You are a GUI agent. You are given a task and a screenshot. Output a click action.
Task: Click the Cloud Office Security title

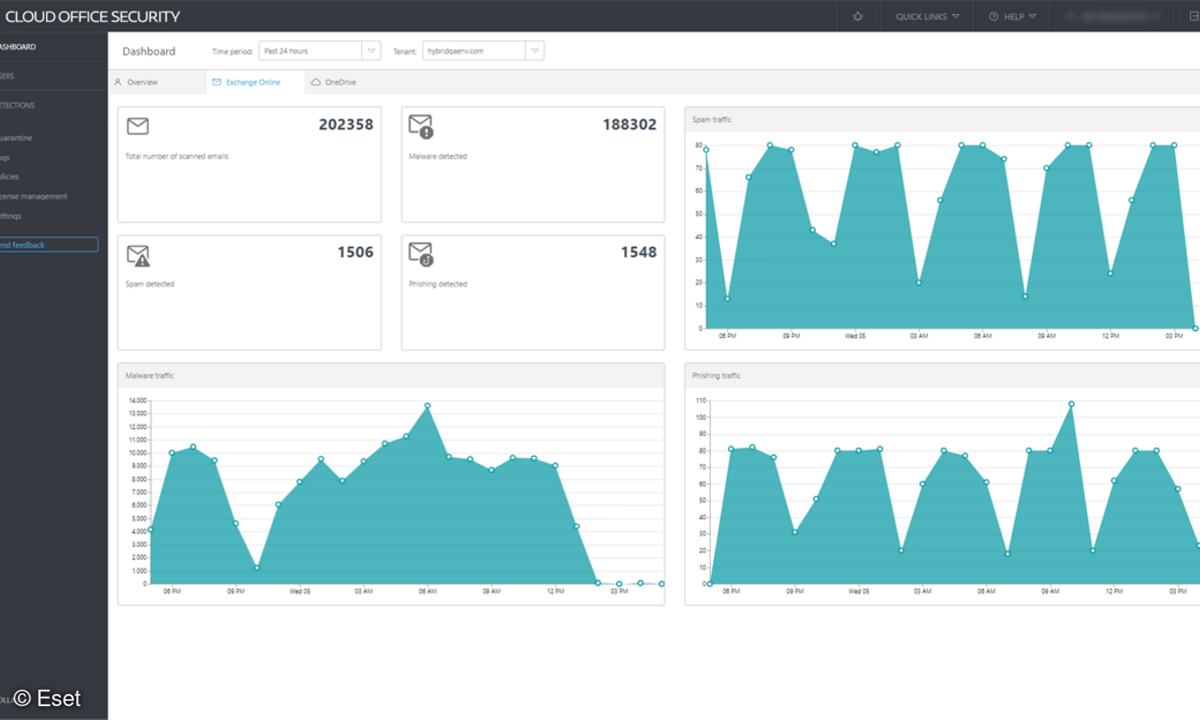point(93,16)
